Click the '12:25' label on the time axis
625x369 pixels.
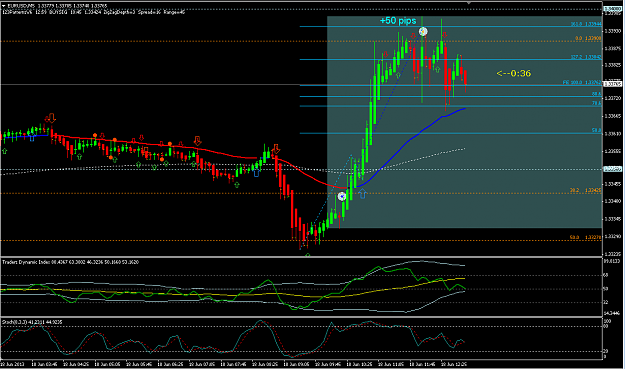point(454,364)
